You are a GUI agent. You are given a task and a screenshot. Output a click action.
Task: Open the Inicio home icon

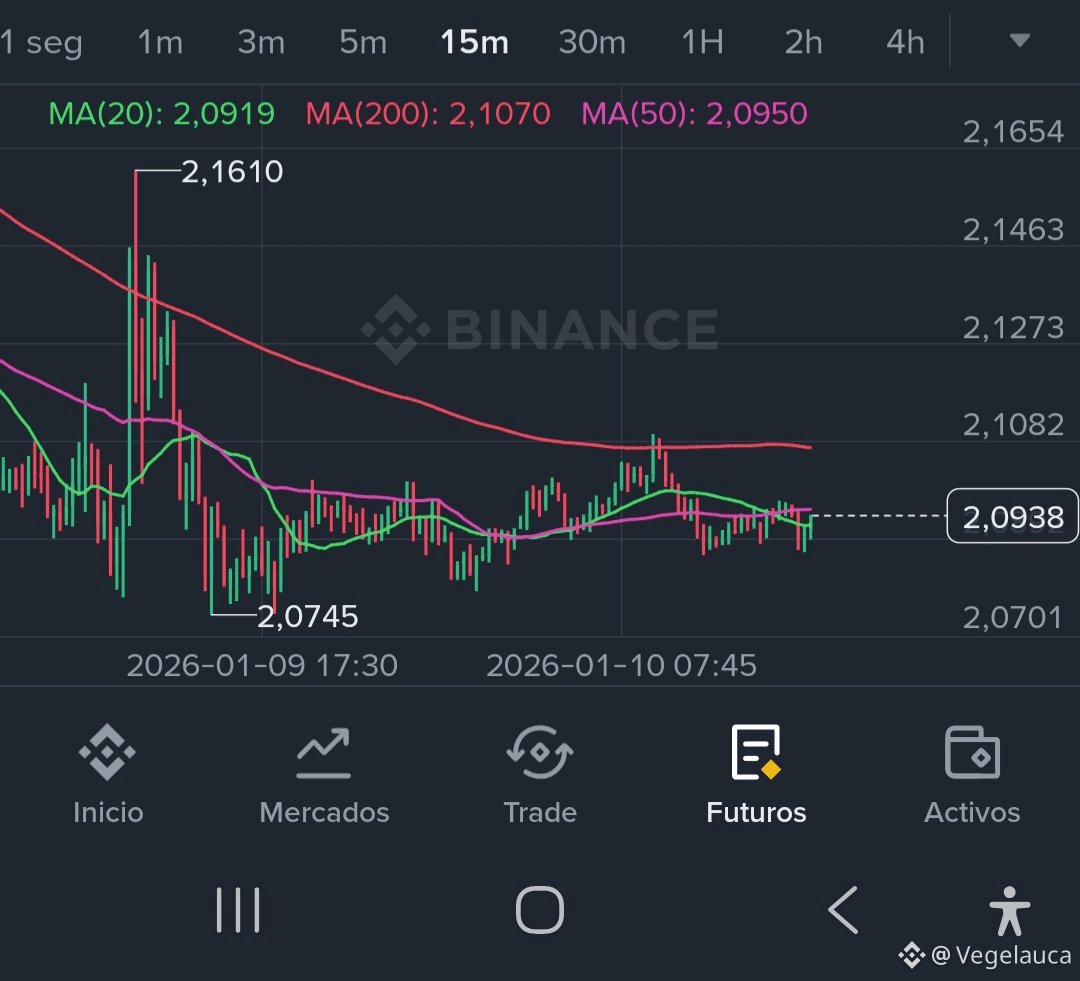tap(107, 753)
